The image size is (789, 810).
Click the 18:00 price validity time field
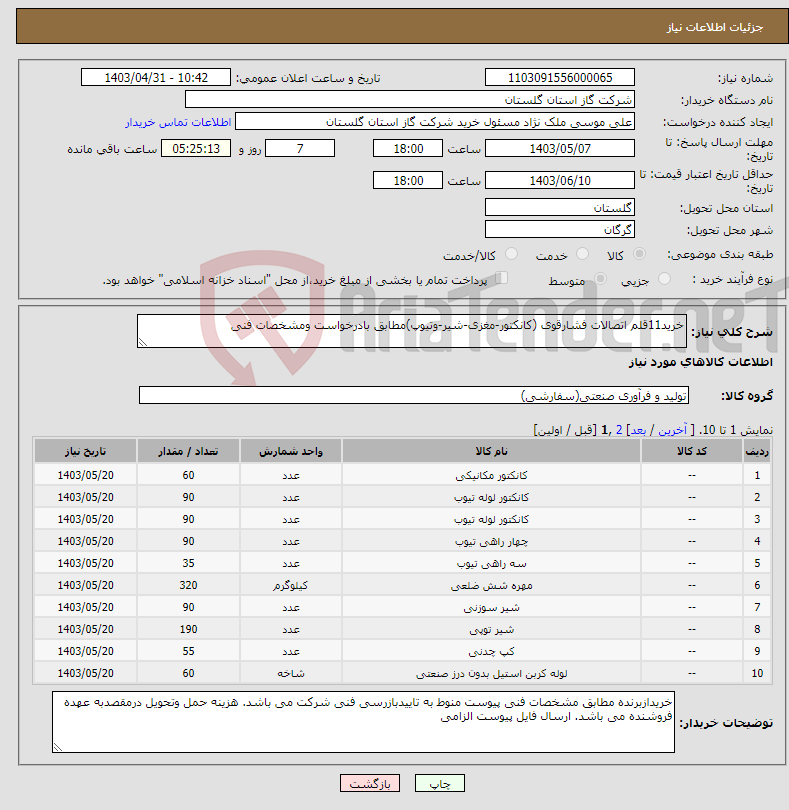click(x=408, y=180)
